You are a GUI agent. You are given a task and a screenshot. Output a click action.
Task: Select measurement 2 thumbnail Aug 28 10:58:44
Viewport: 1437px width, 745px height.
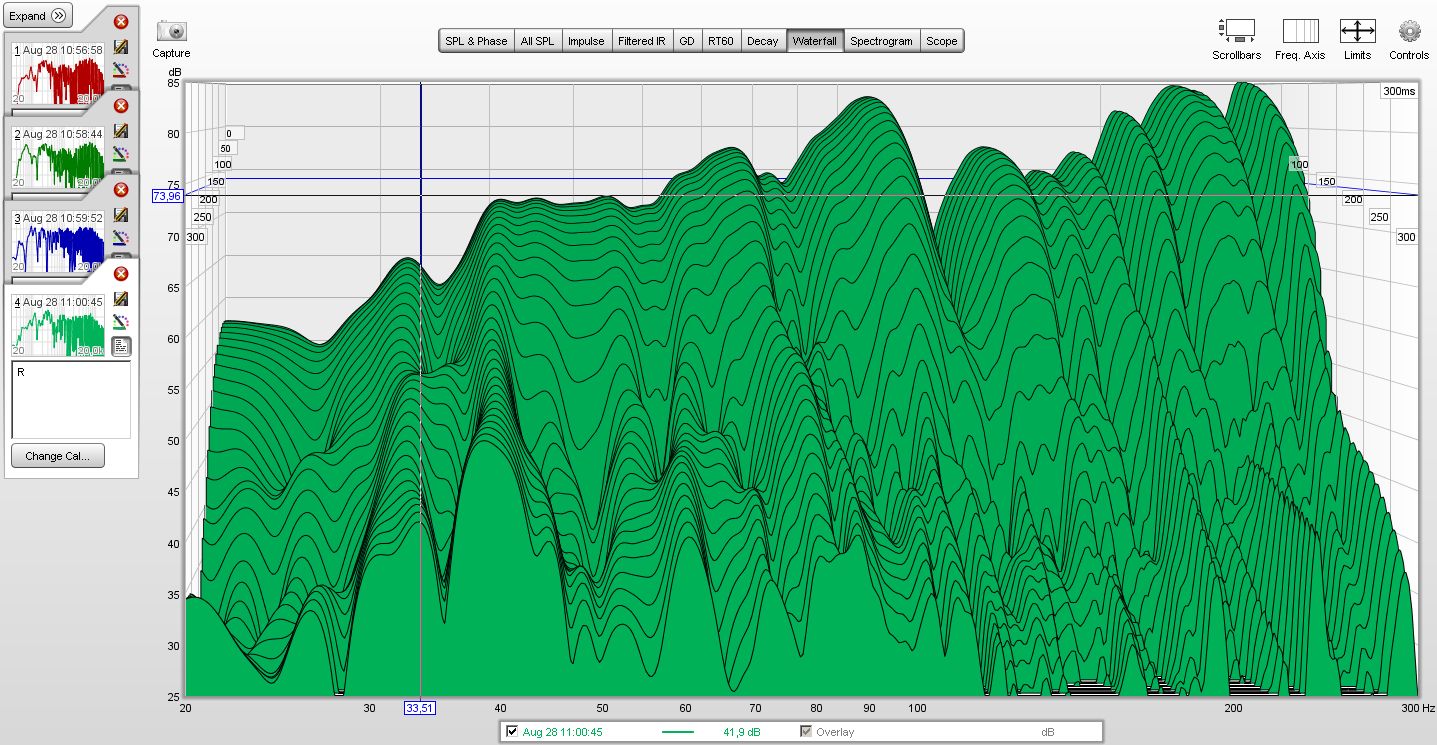click(x=58, y=156)
